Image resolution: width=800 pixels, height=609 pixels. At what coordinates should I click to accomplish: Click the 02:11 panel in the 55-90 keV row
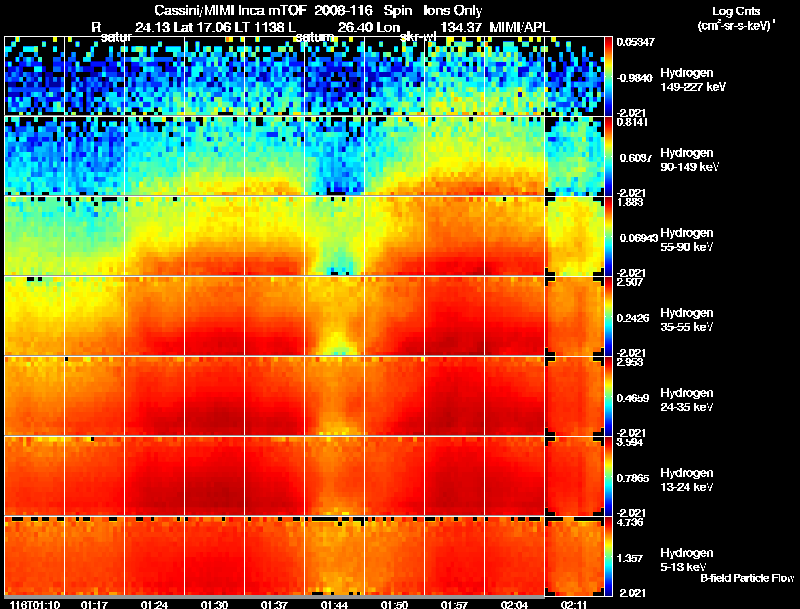574,236
